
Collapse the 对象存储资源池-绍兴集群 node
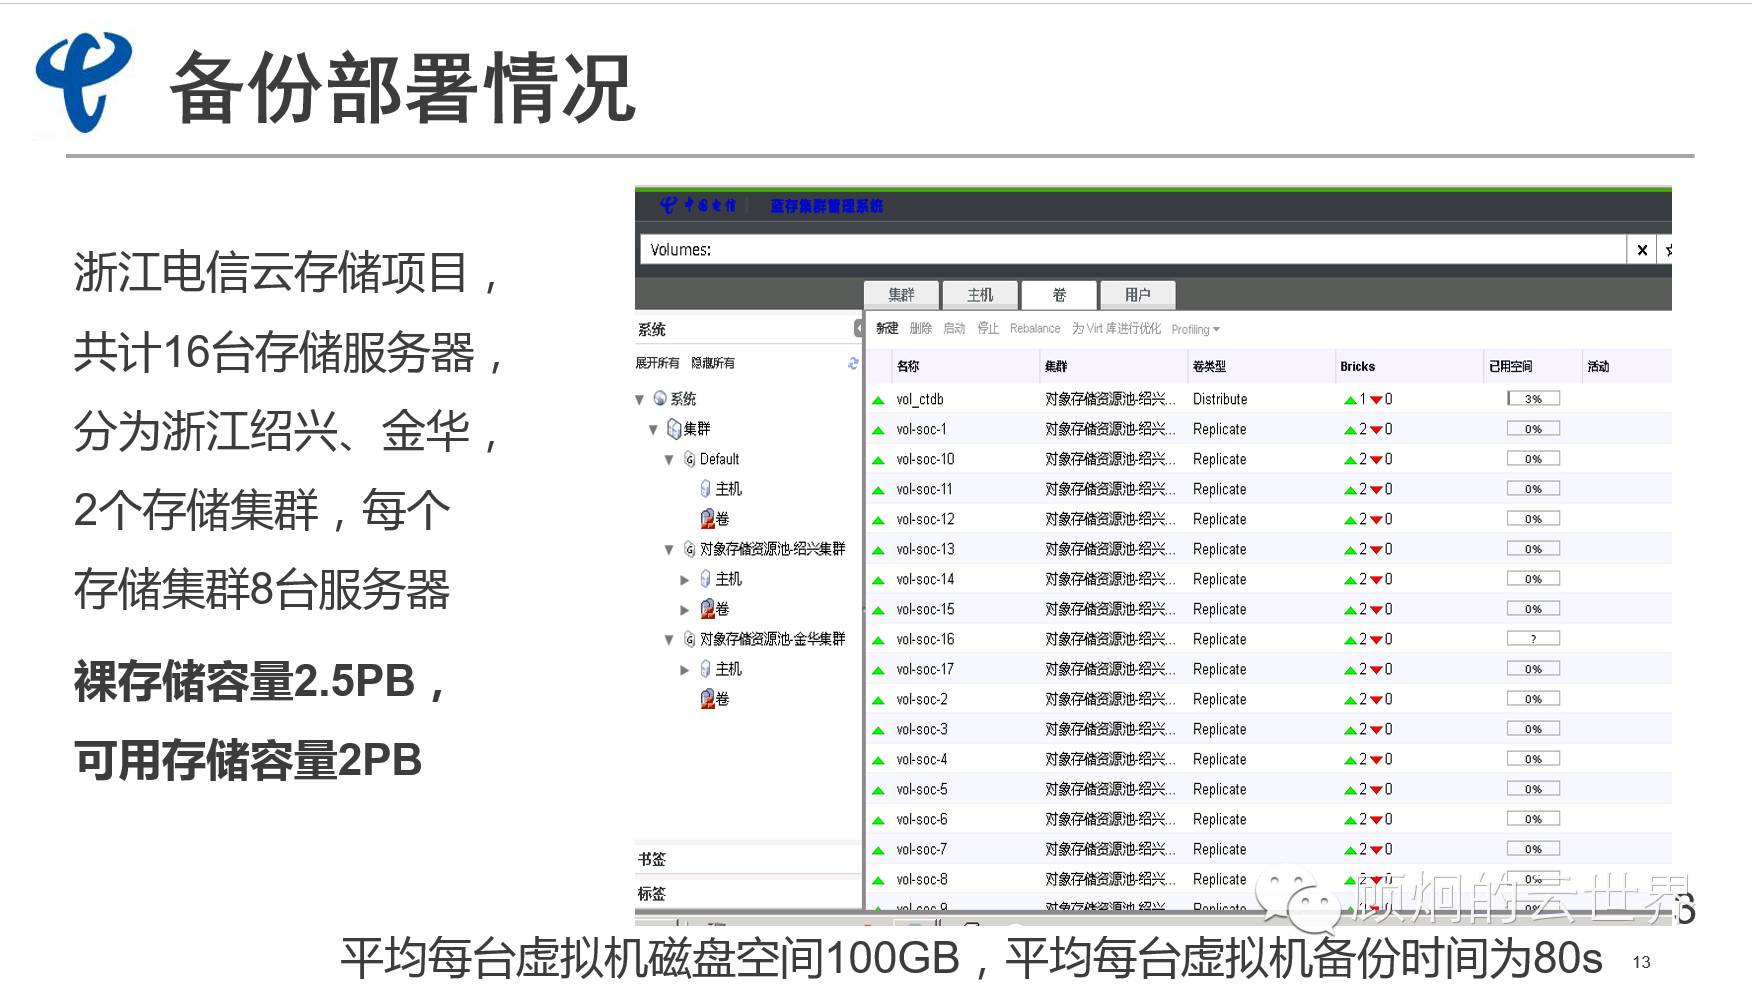(x=669, y=549)
